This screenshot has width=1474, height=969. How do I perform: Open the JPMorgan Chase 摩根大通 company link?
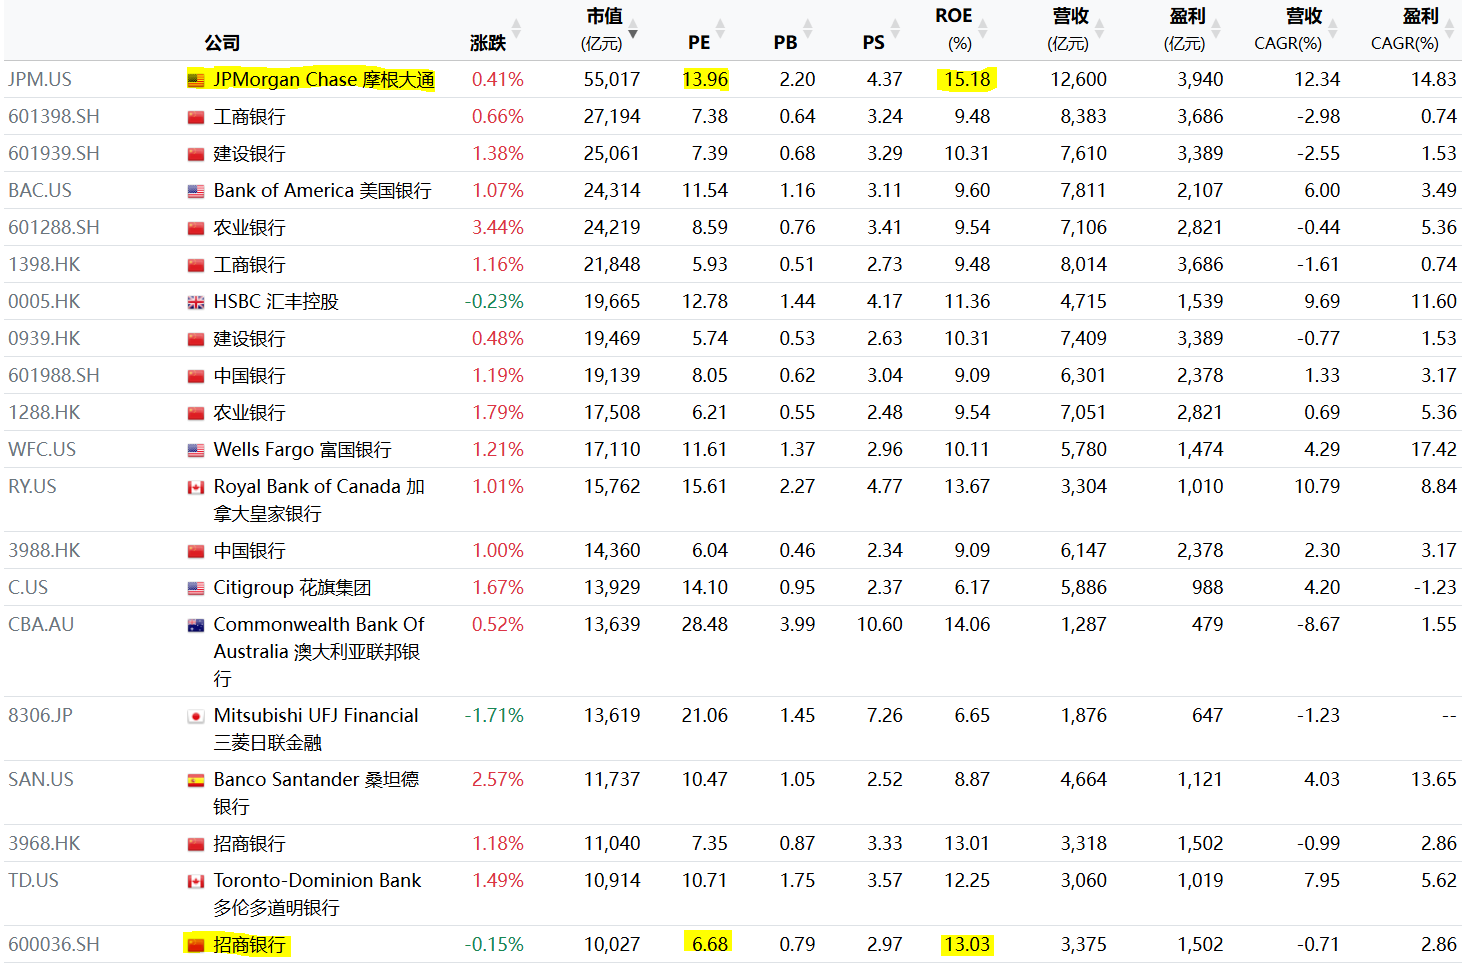pos(324,80)
